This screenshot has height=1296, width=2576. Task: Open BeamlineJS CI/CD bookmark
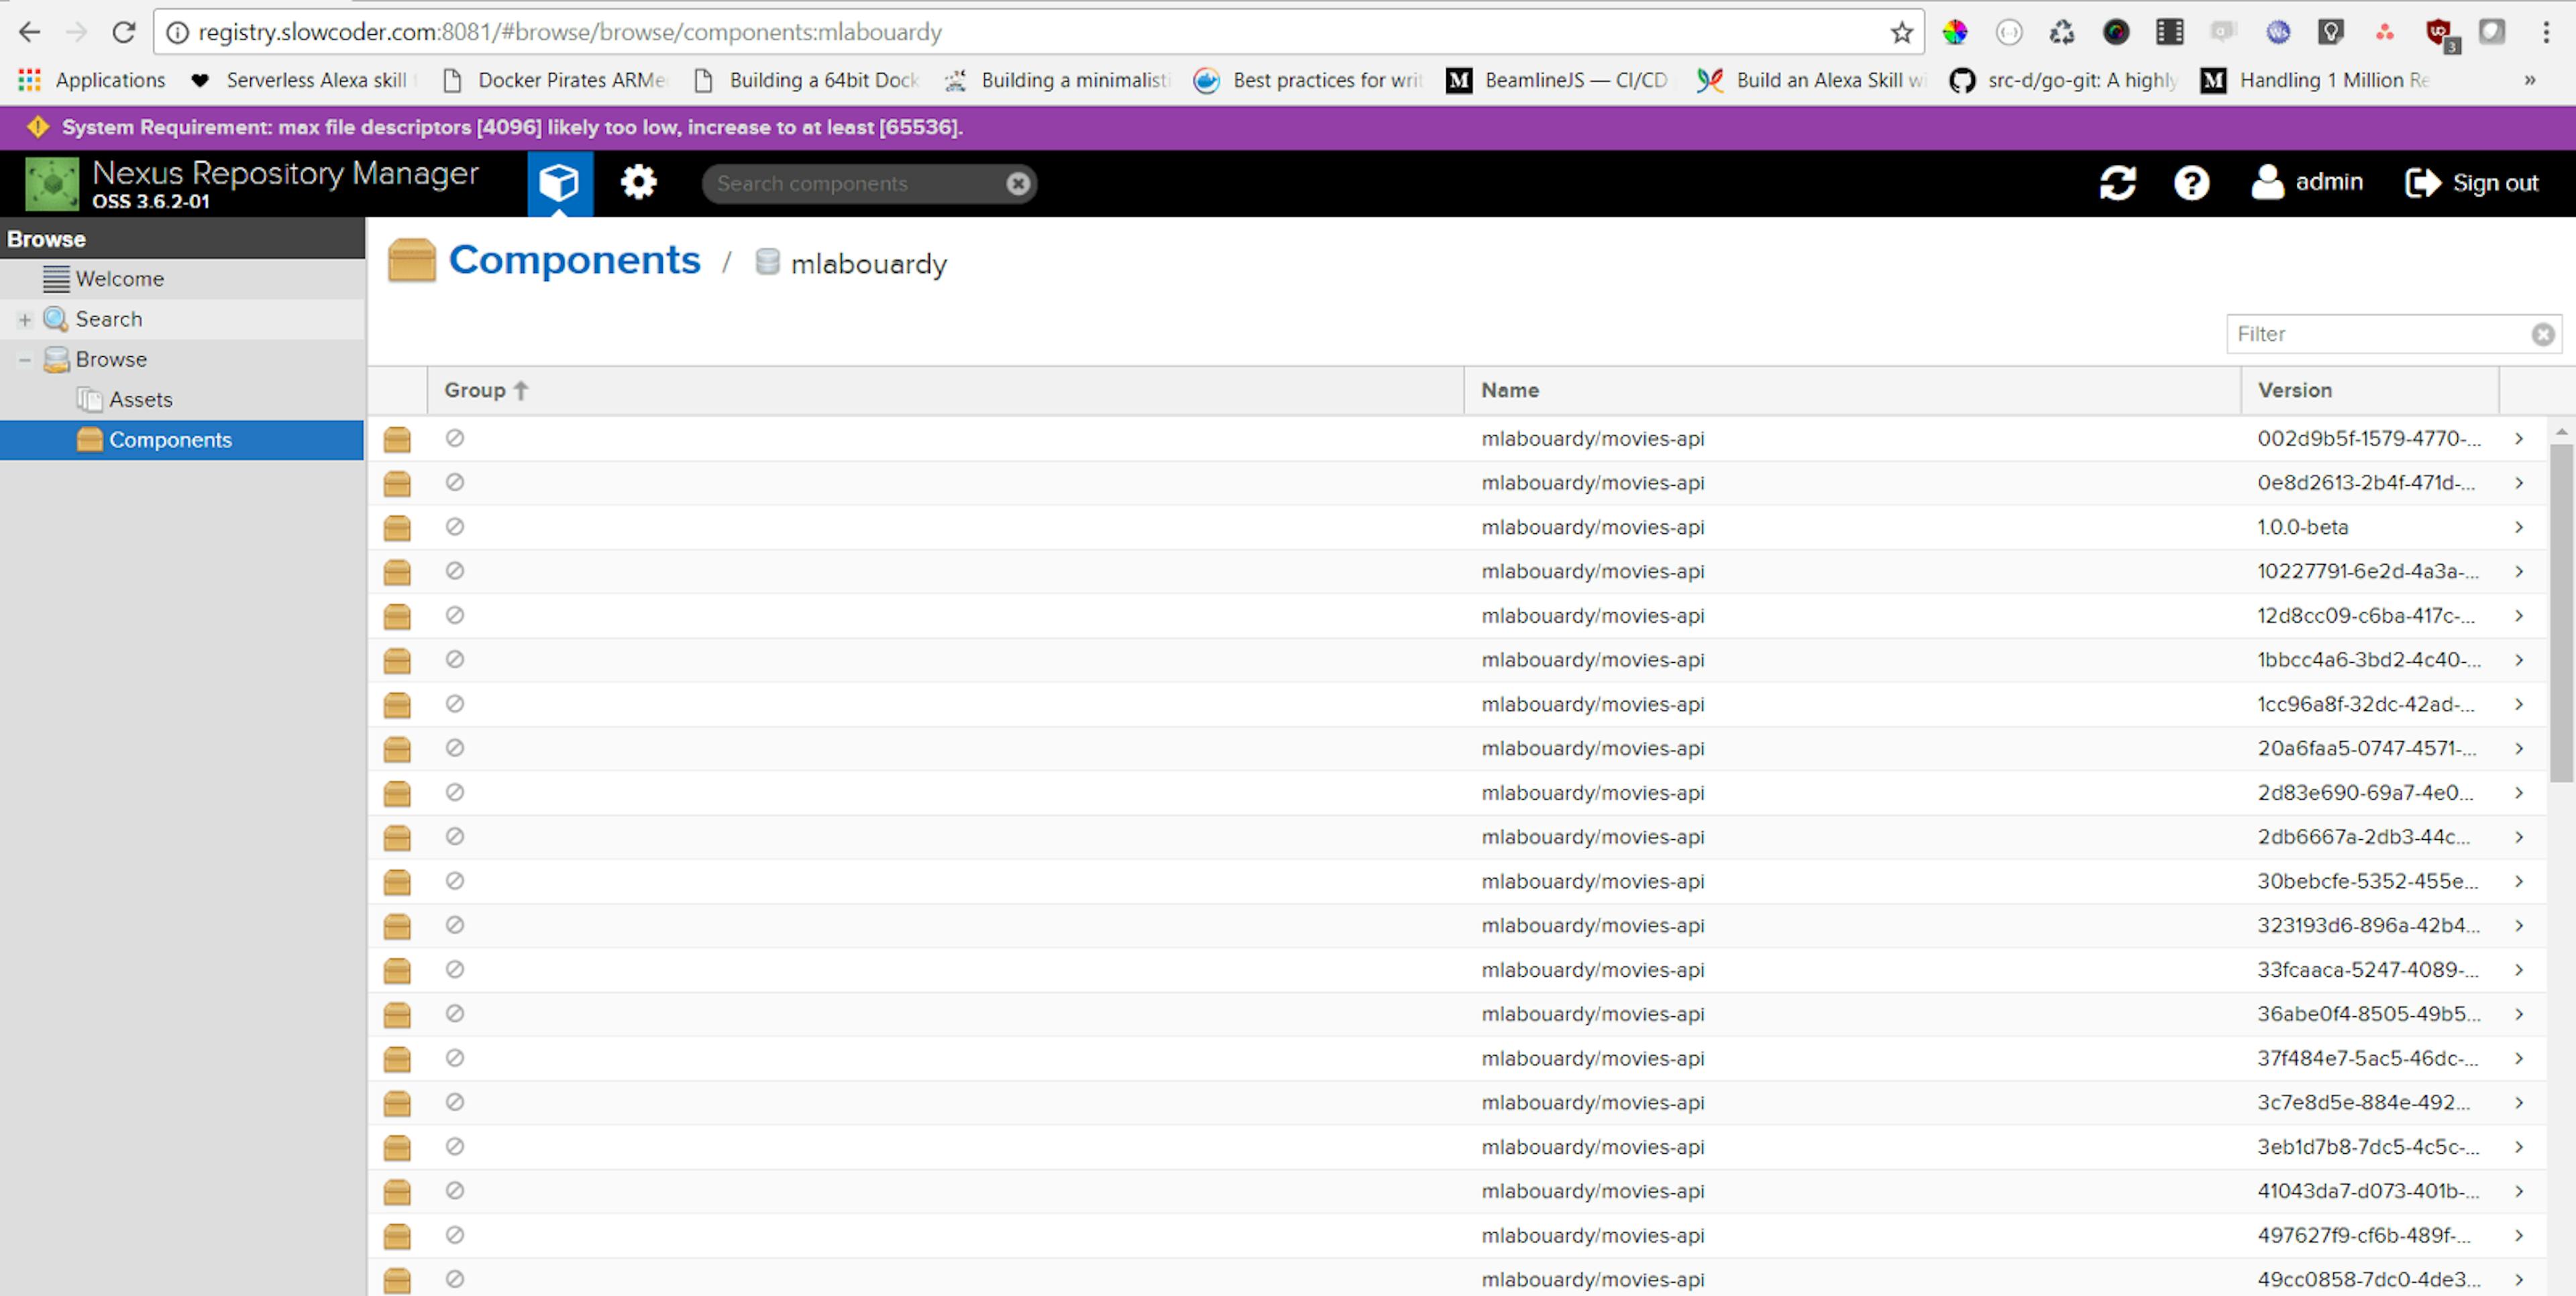click(1557, 80)
